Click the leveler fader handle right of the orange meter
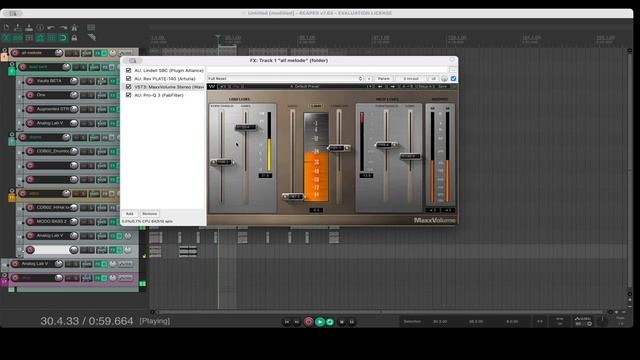Screen dimensions: 640x360 click(x=339, y=148)
